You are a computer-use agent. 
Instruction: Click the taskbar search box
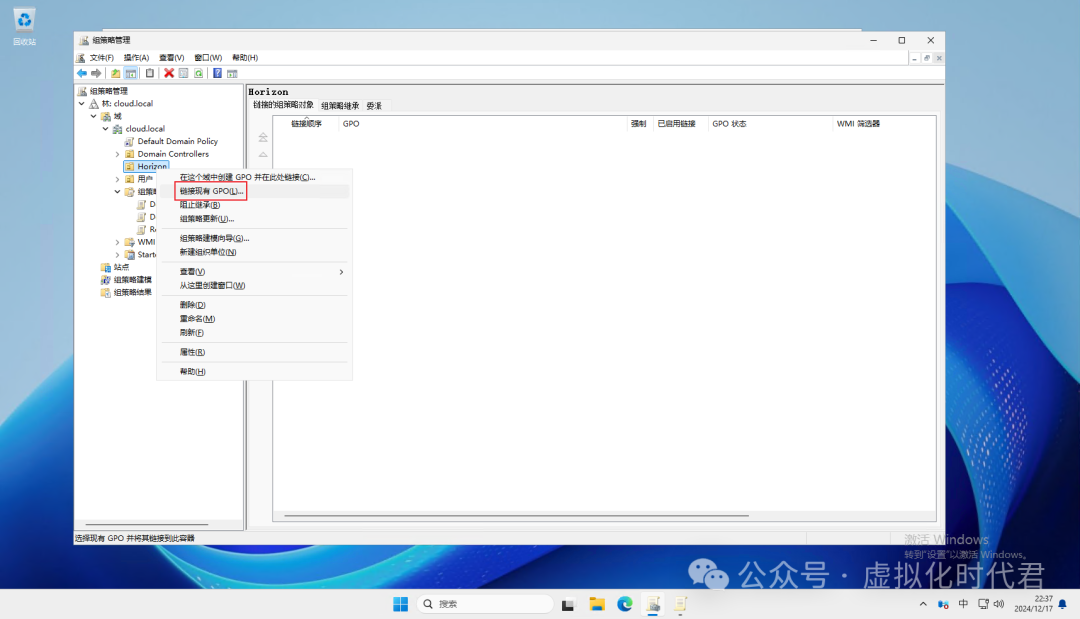point(485,604)
